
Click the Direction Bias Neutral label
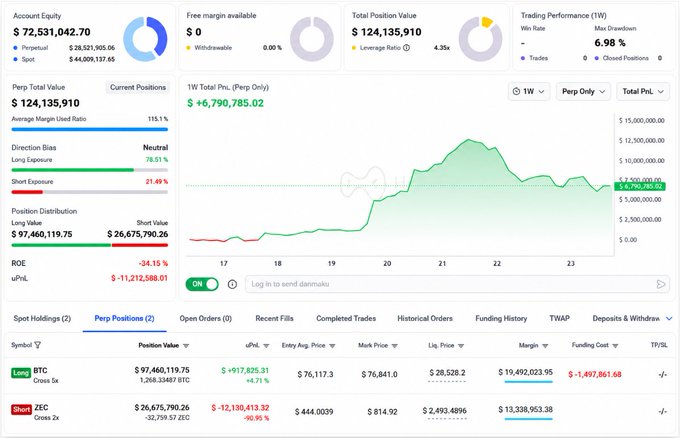coord(155,147)
